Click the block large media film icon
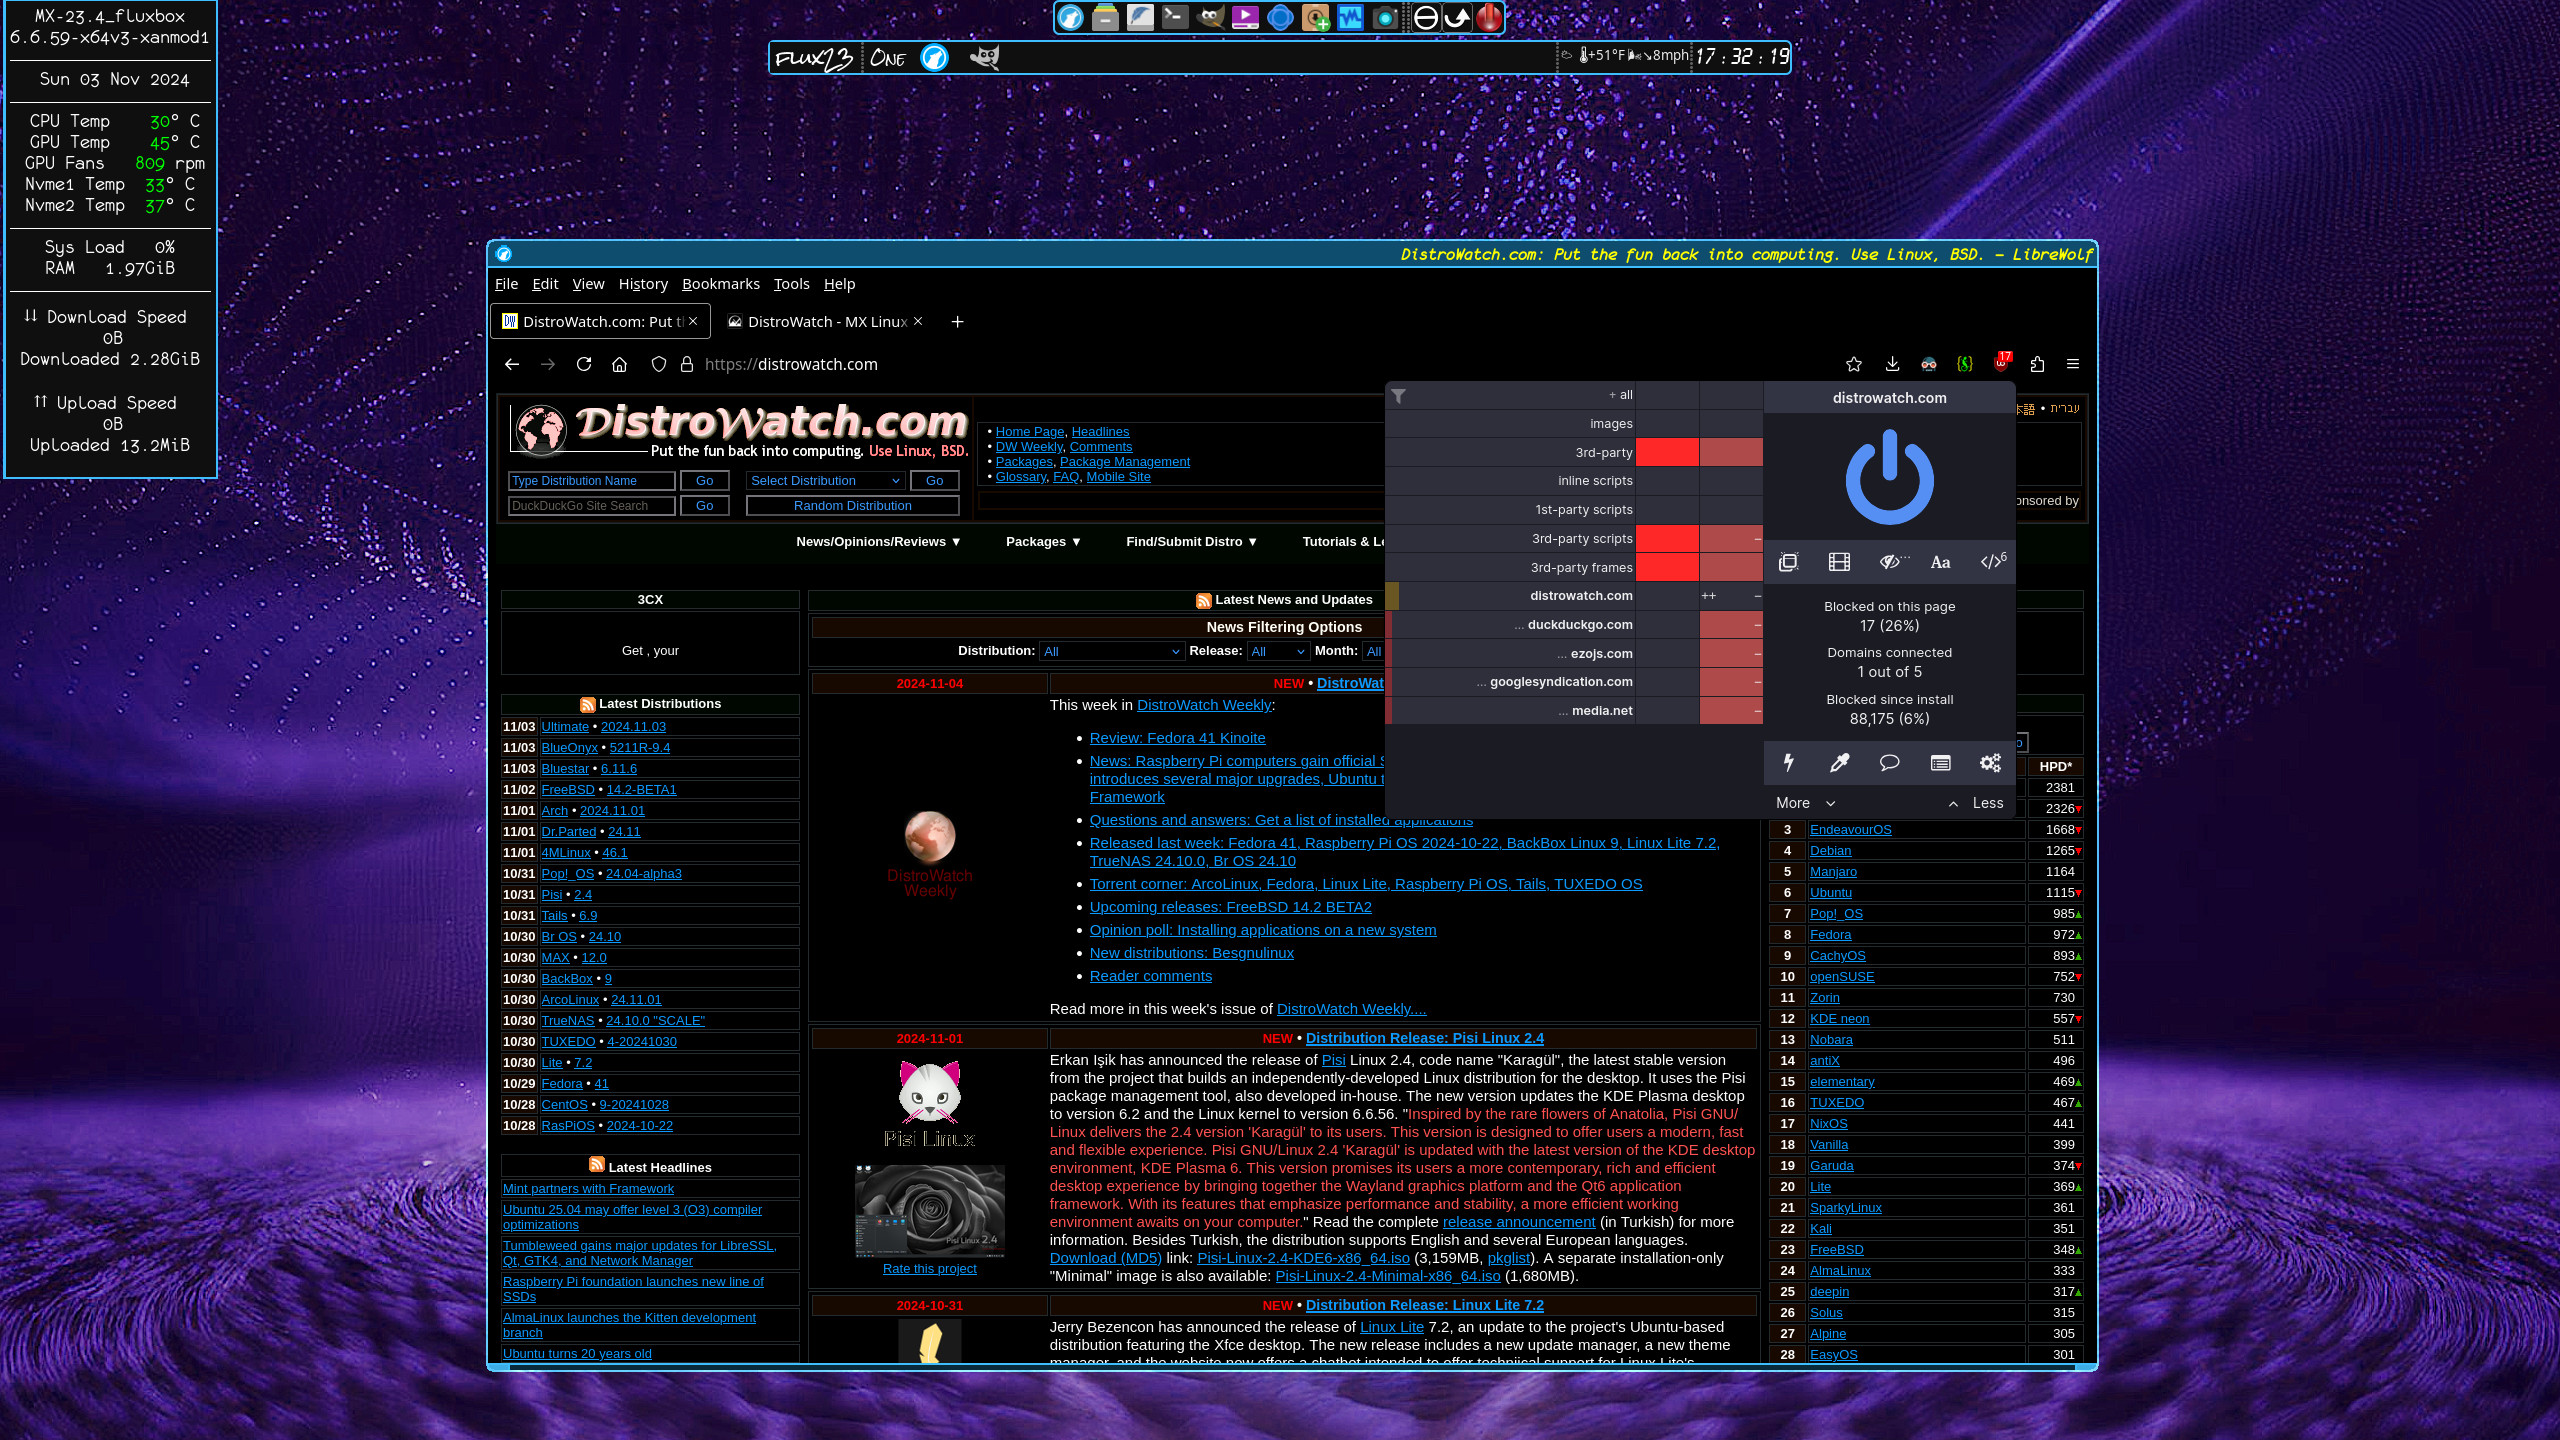Screen dimensions: 2560x1440 1839,562
